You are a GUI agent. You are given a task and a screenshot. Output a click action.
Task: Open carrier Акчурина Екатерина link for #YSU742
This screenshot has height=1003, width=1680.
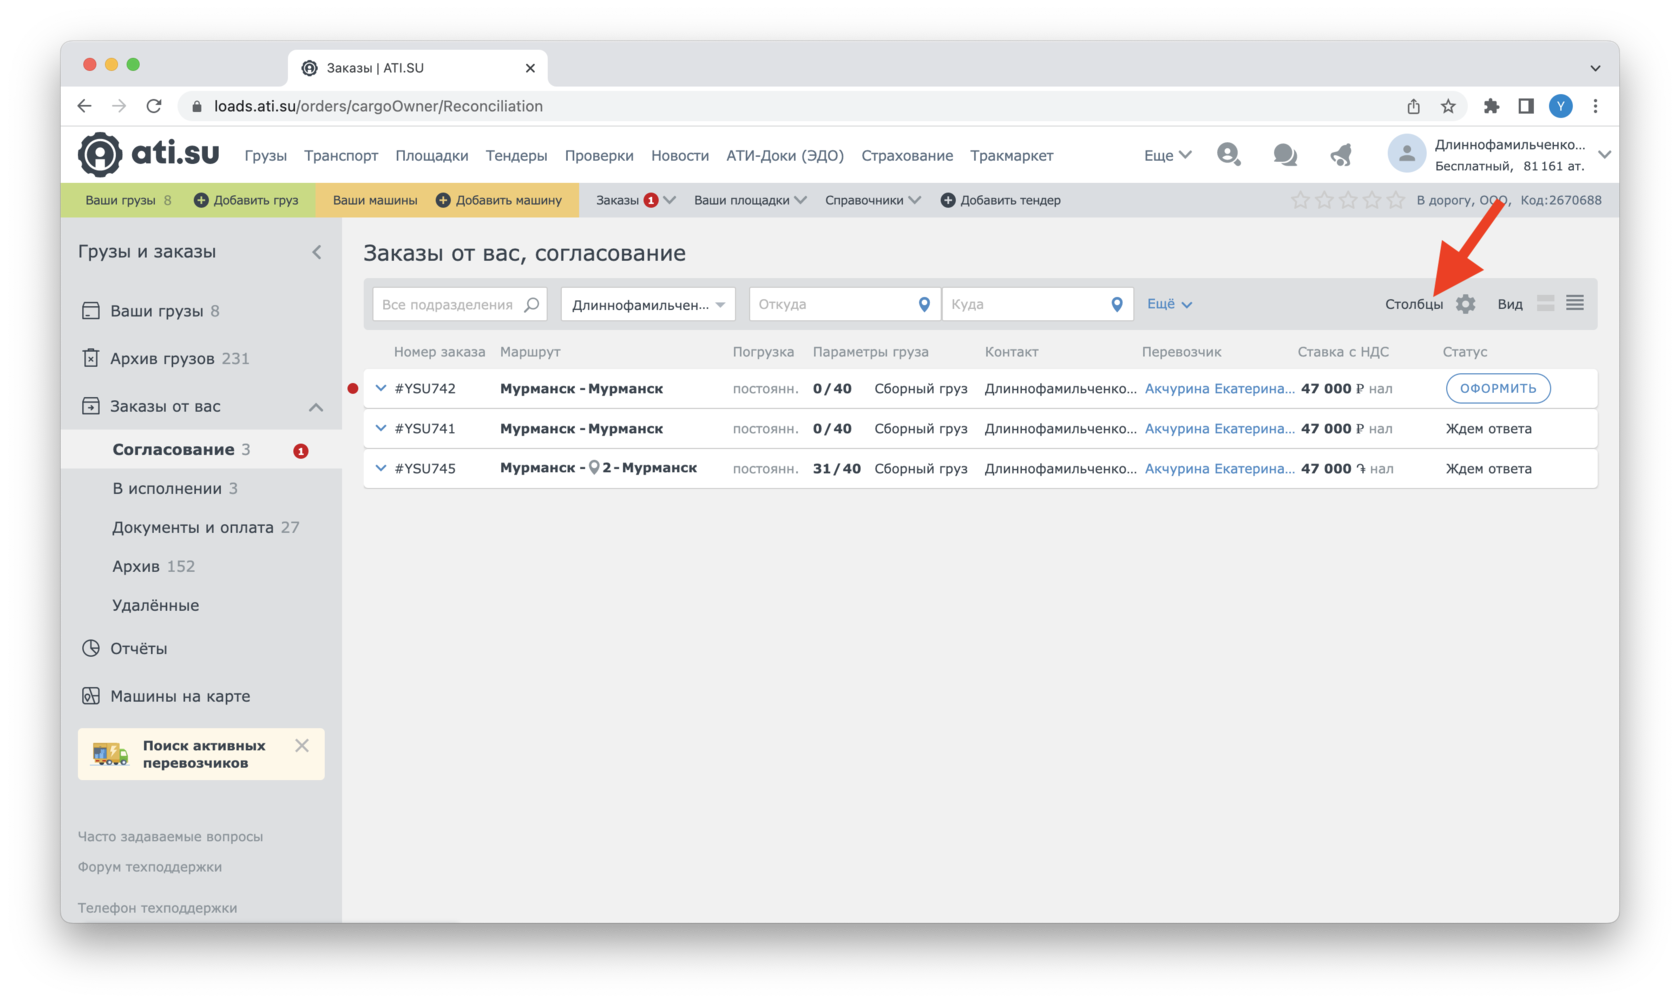coord(1219,388)
